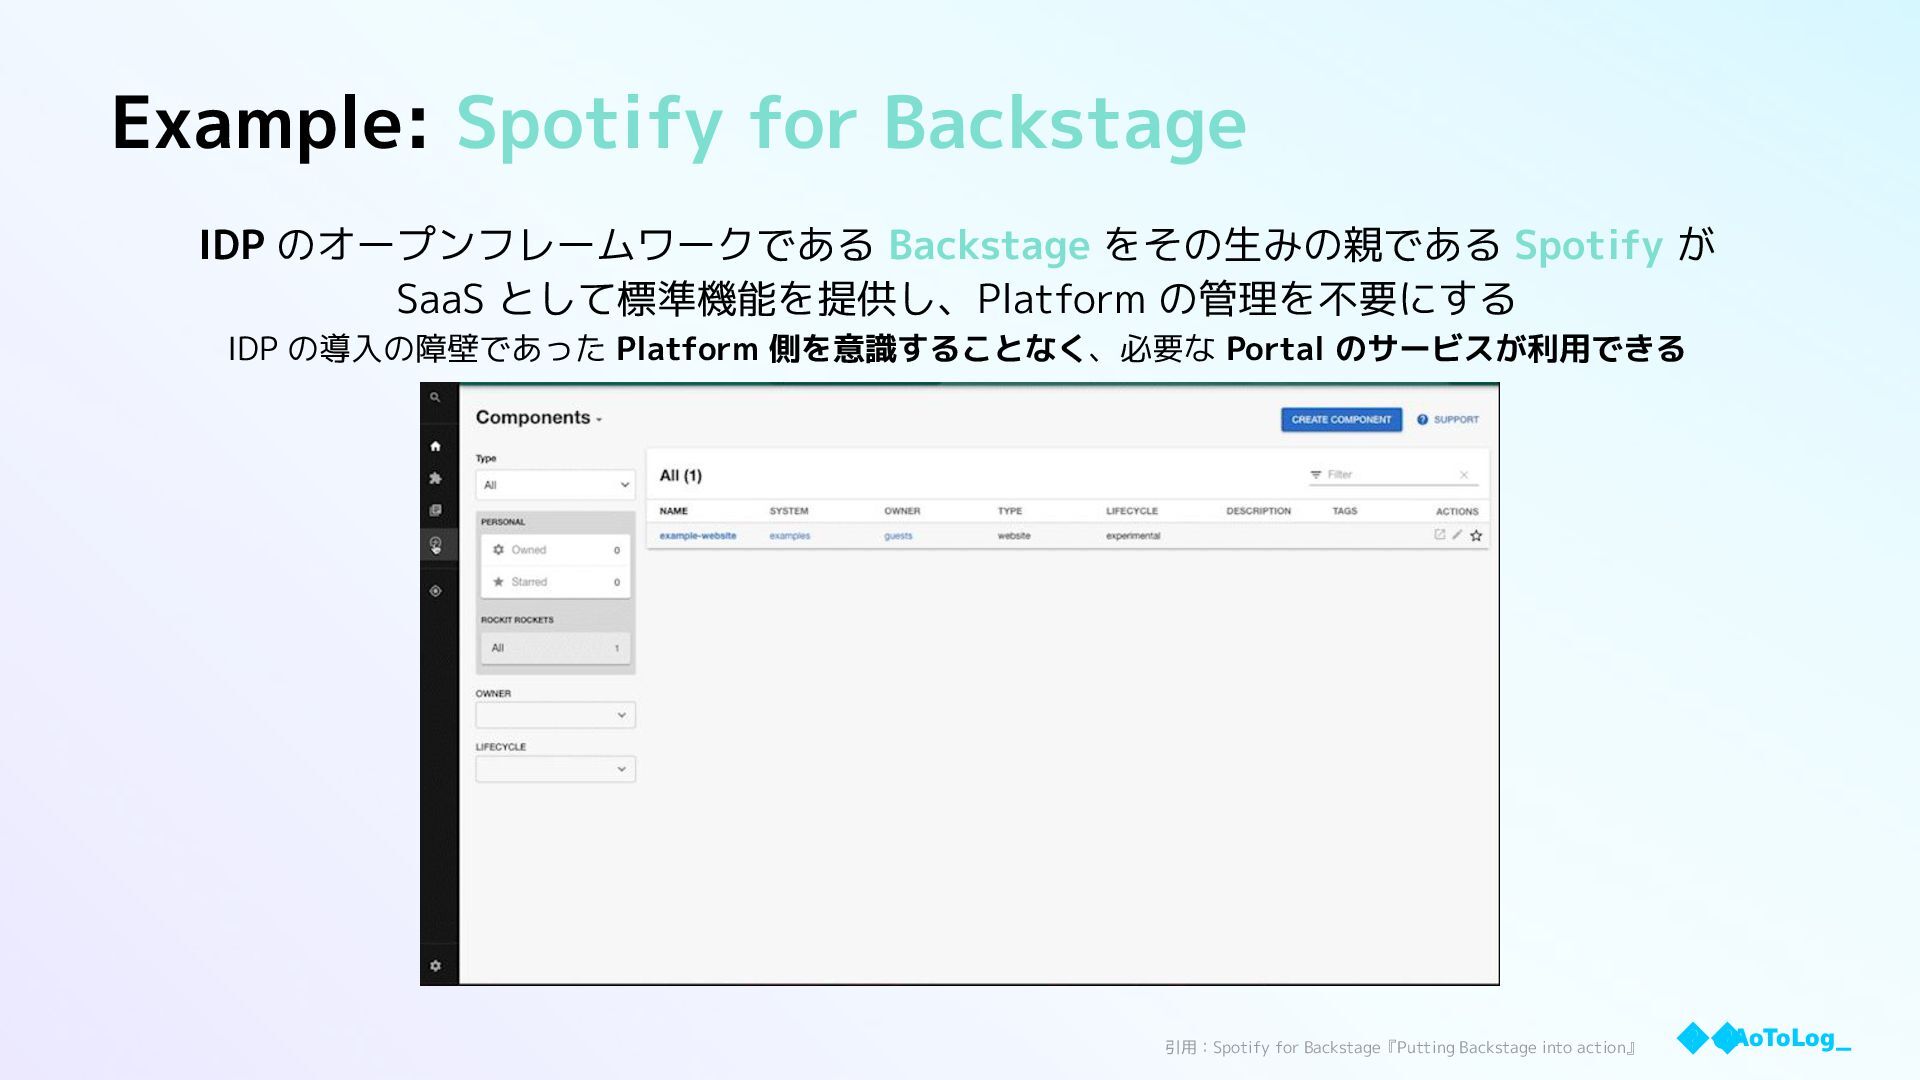Viewport: 1920px width, 1080px height.
Task: Click the 'website' type cell
Action: tap(1014, 536)
